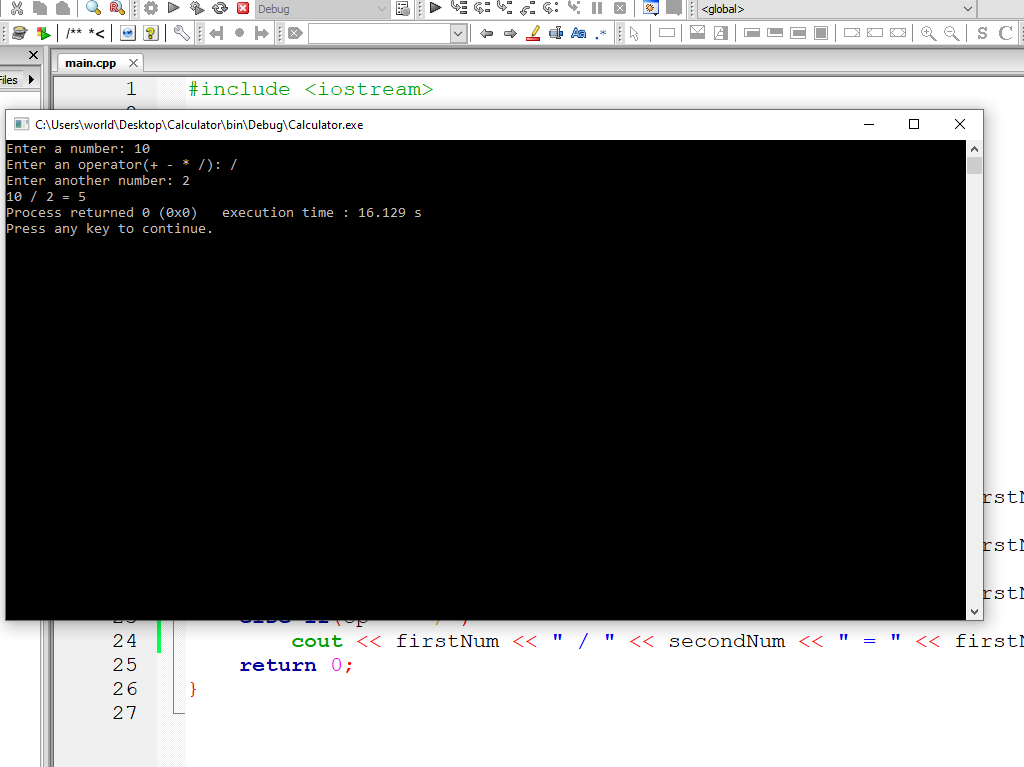The image size is (1024, 767).
Task: Close the Management side panel
Action: pos(34,56)
